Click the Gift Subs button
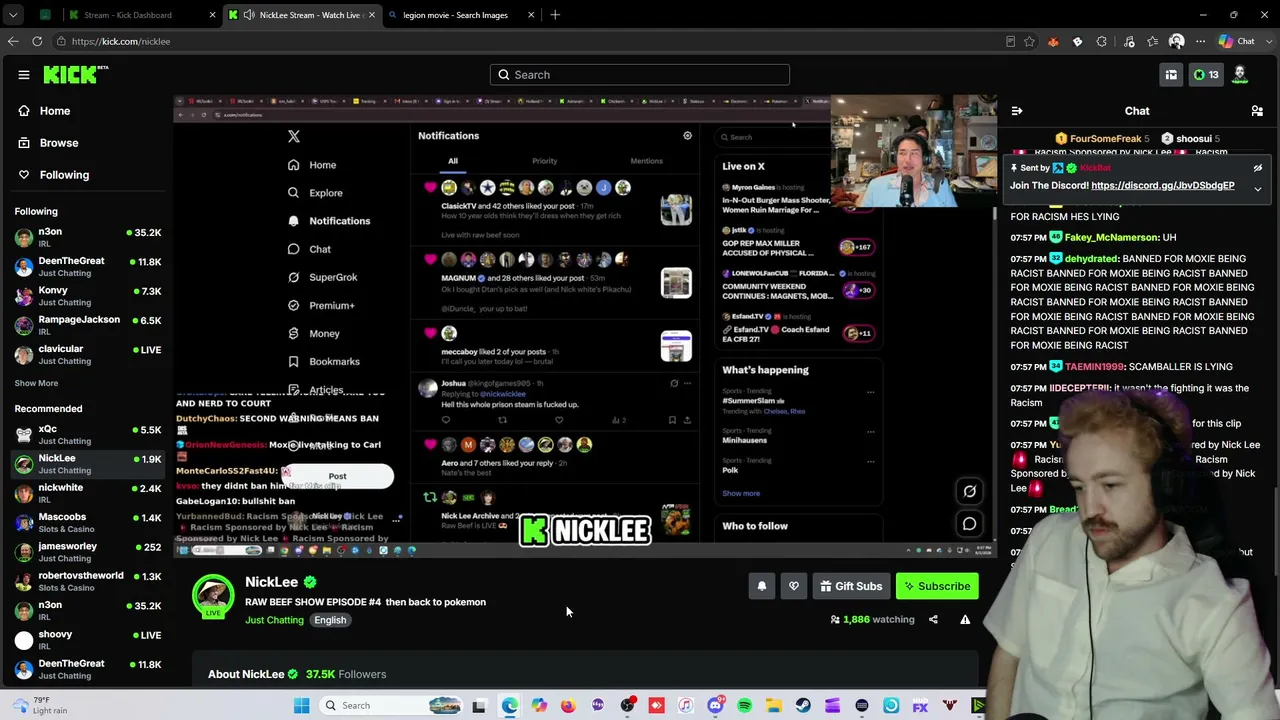 [x=851, y=586]
